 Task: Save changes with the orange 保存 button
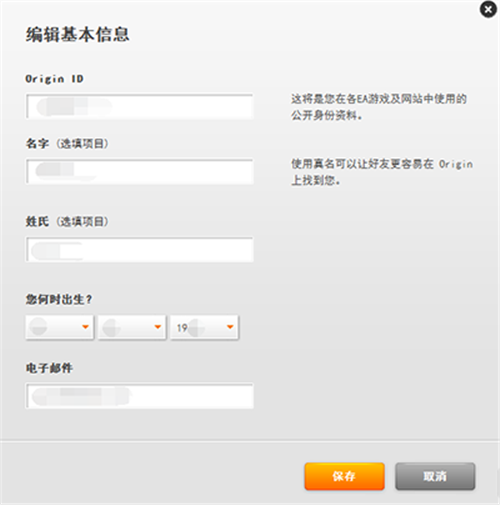(344, 476)
